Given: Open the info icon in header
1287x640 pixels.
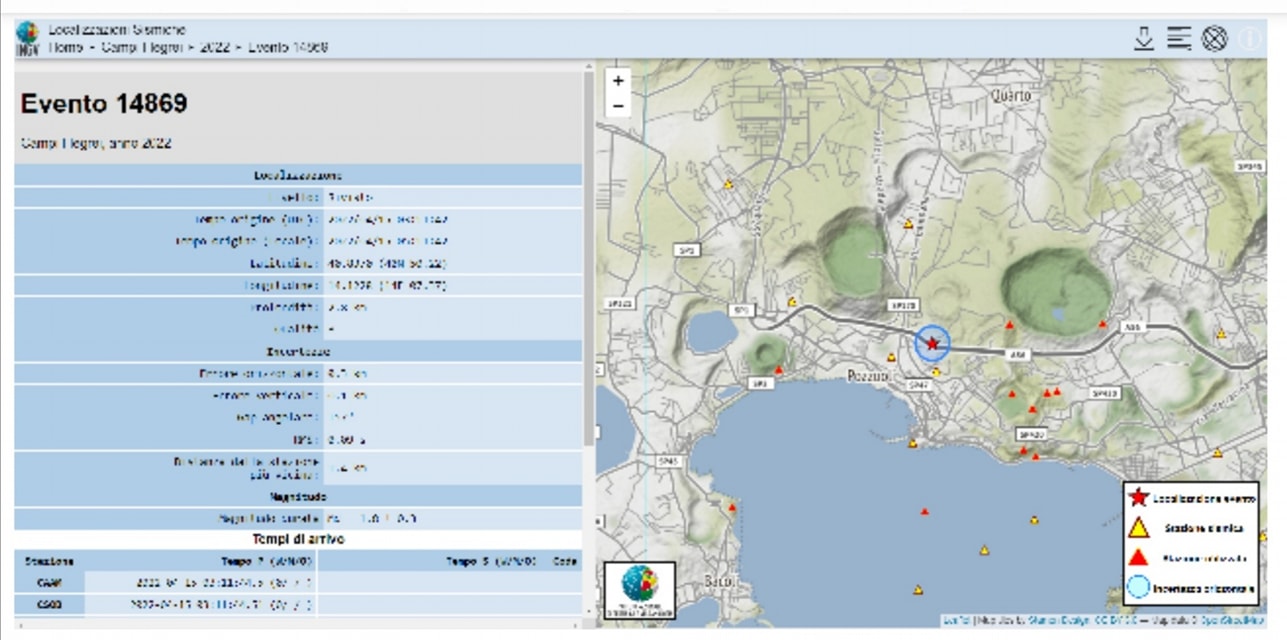Looking at the screenshot, I should tap(1250, 39).
